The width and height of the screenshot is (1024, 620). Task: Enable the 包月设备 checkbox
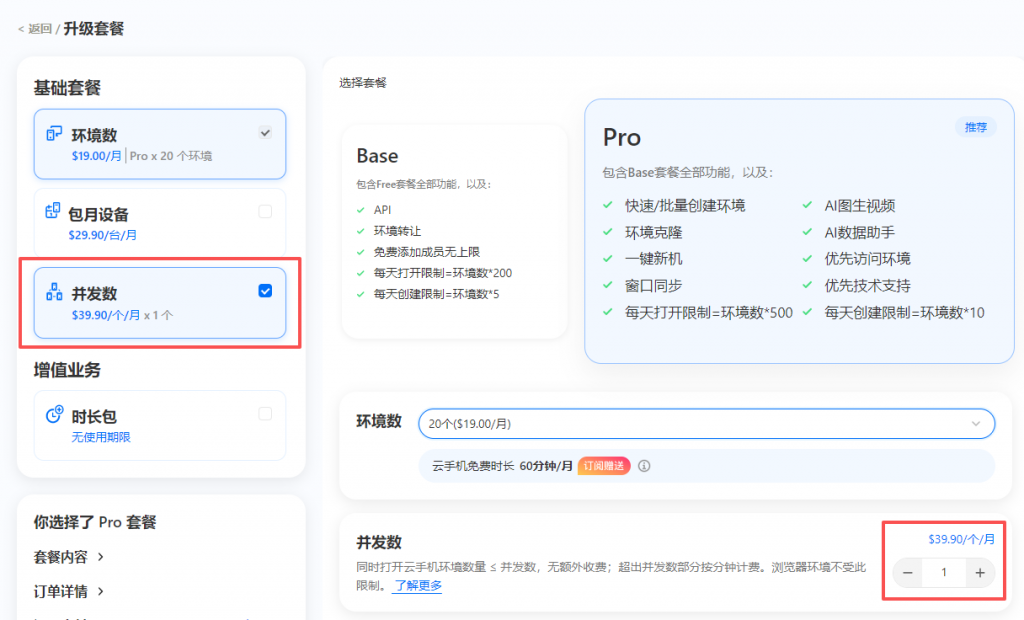[x=265, y=212]
